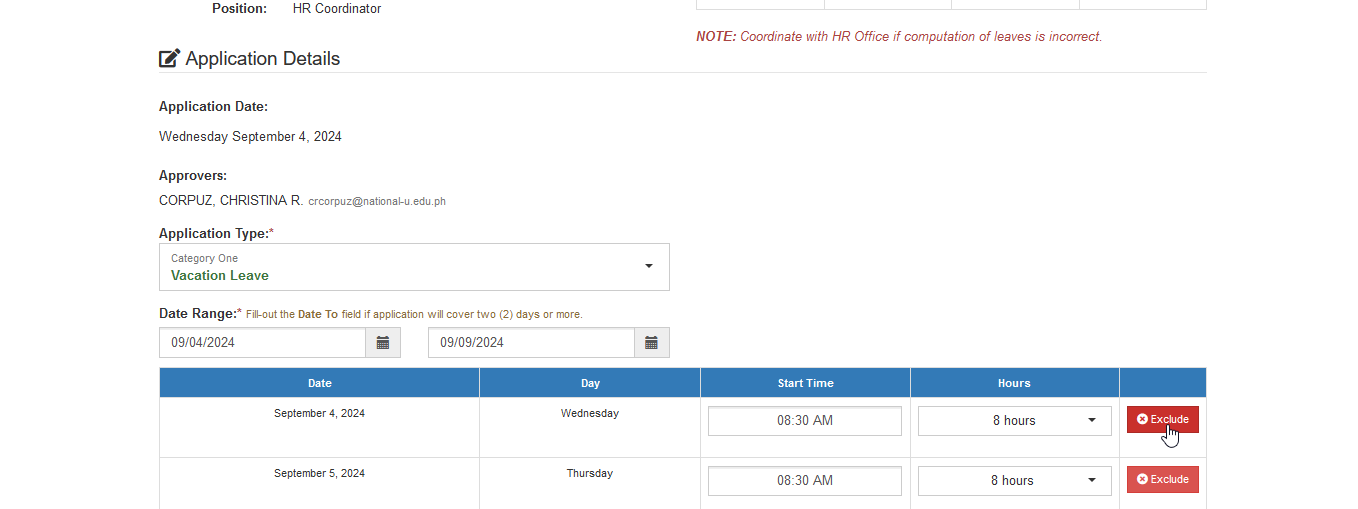Click the 09/04/2024 start date field
1358x509 pixels.
[x=262, y=342]
